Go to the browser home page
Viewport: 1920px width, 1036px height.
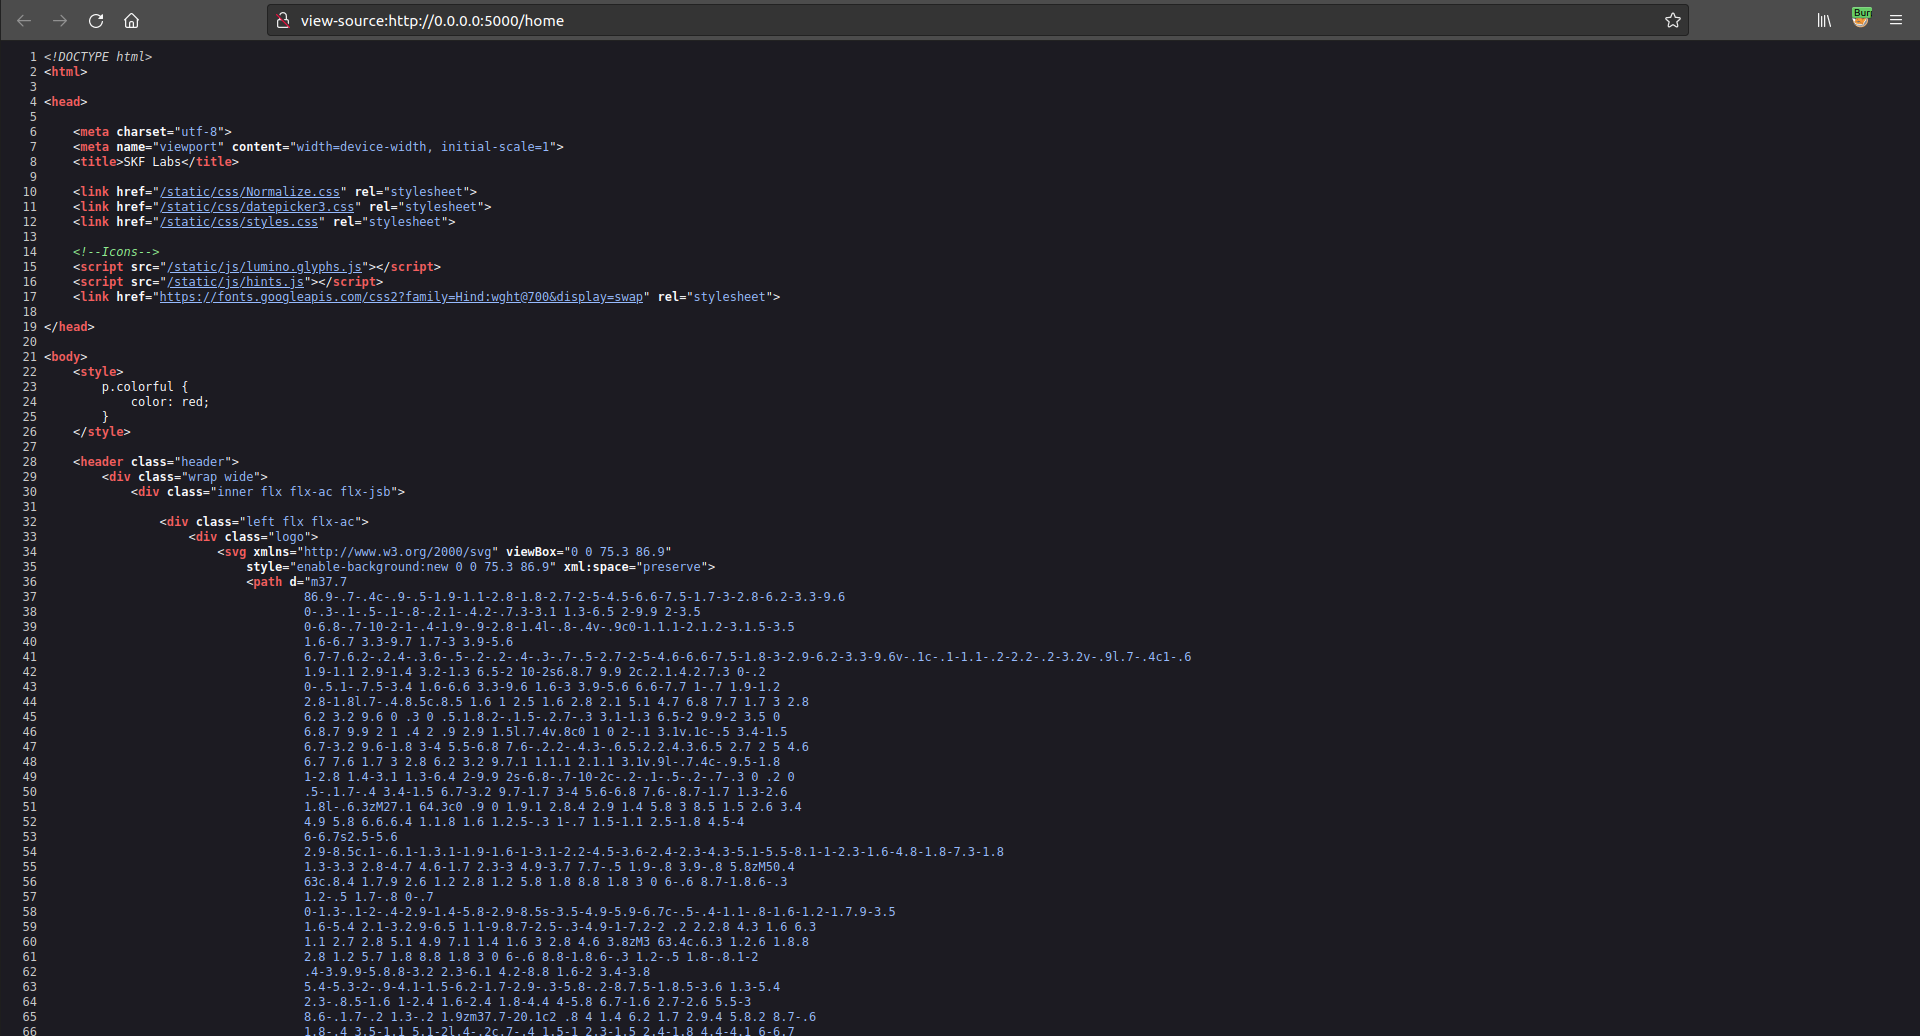pyautogui.click(x=131, y=20)
